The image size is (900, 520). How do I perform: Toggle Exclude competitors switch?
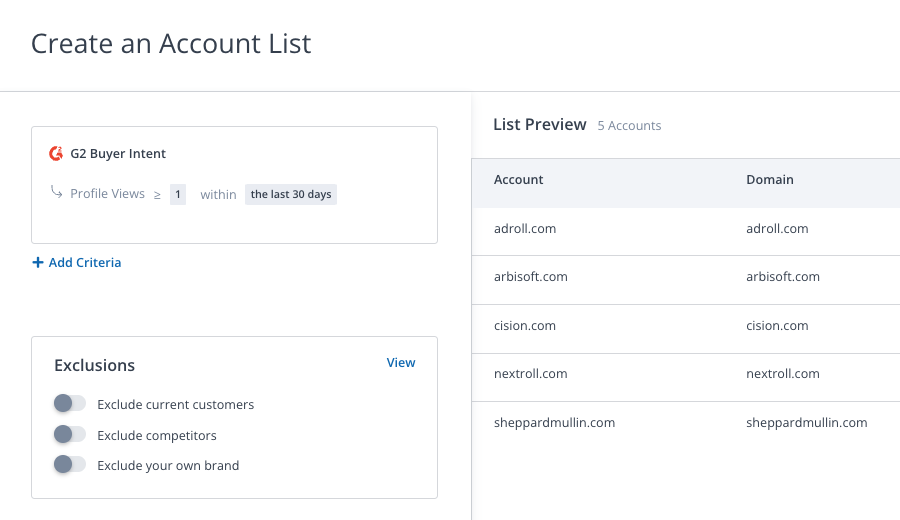pyautogui.click(x=69, y=435)
